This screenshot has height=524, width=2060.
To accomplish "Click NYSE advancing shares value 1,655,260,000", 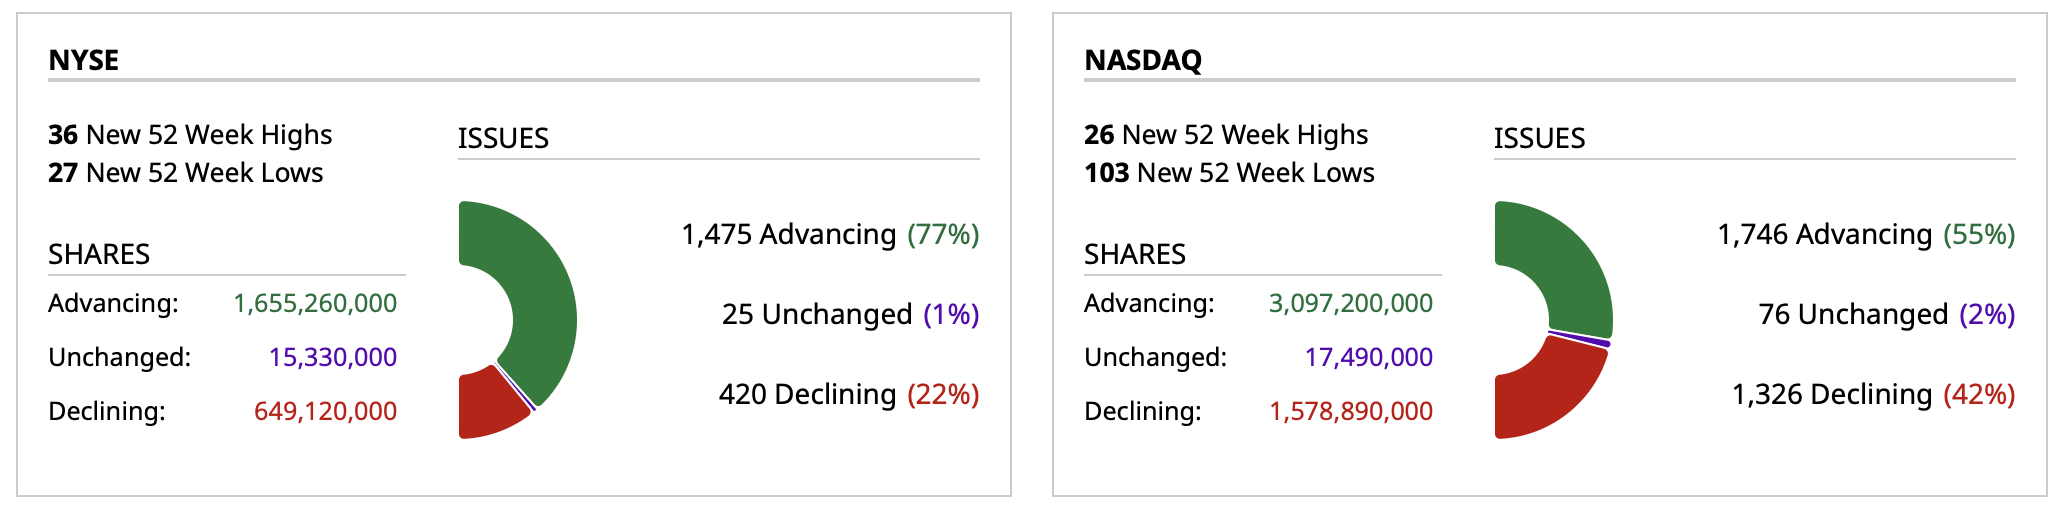I will [315, 303].
